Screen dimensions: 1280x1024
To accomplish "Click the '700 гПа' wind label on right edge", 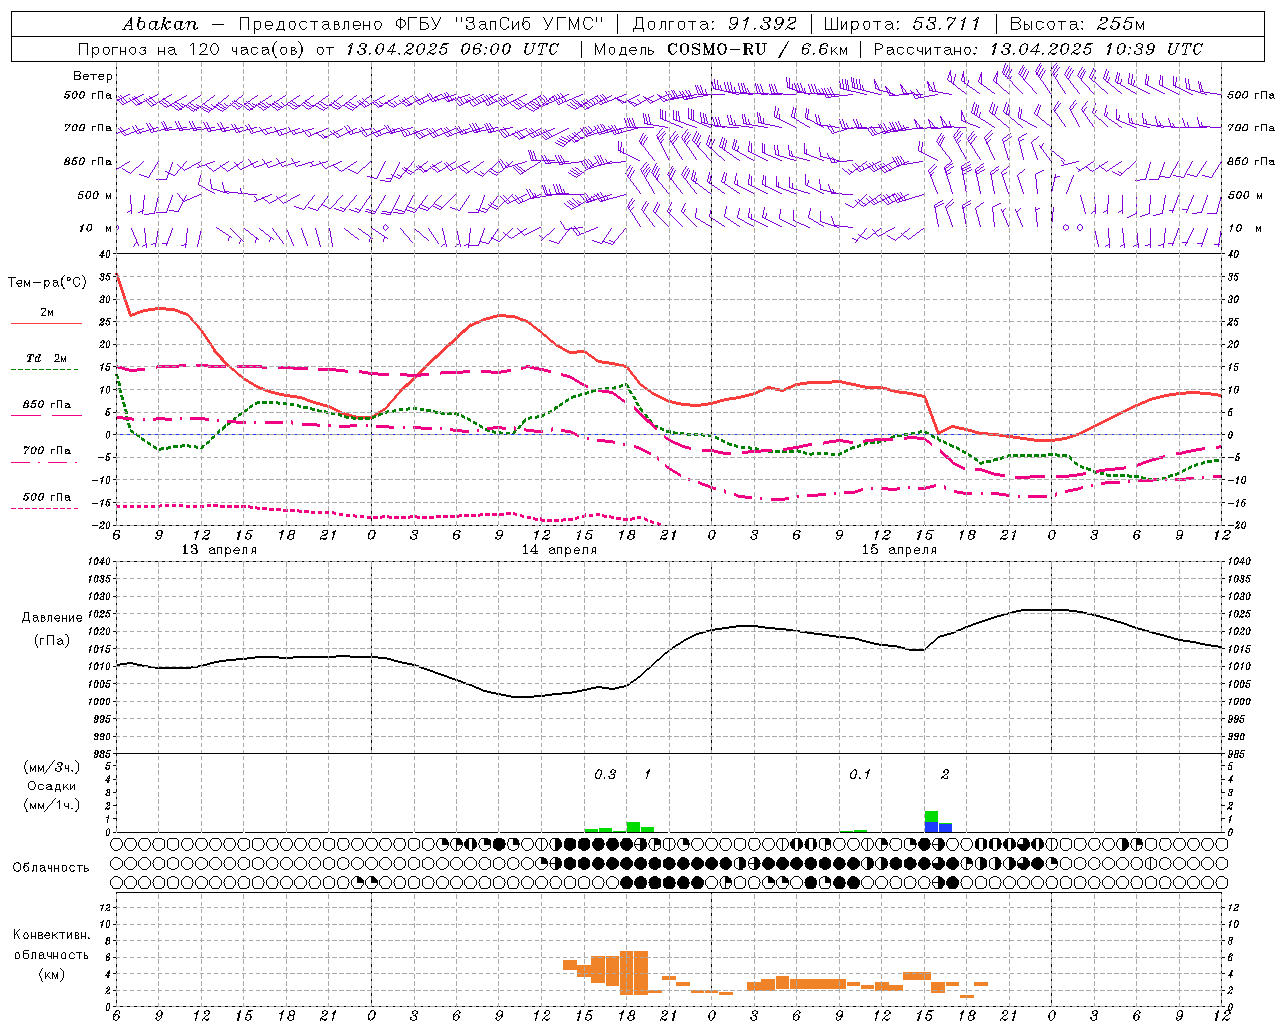I will [1250, 127].
